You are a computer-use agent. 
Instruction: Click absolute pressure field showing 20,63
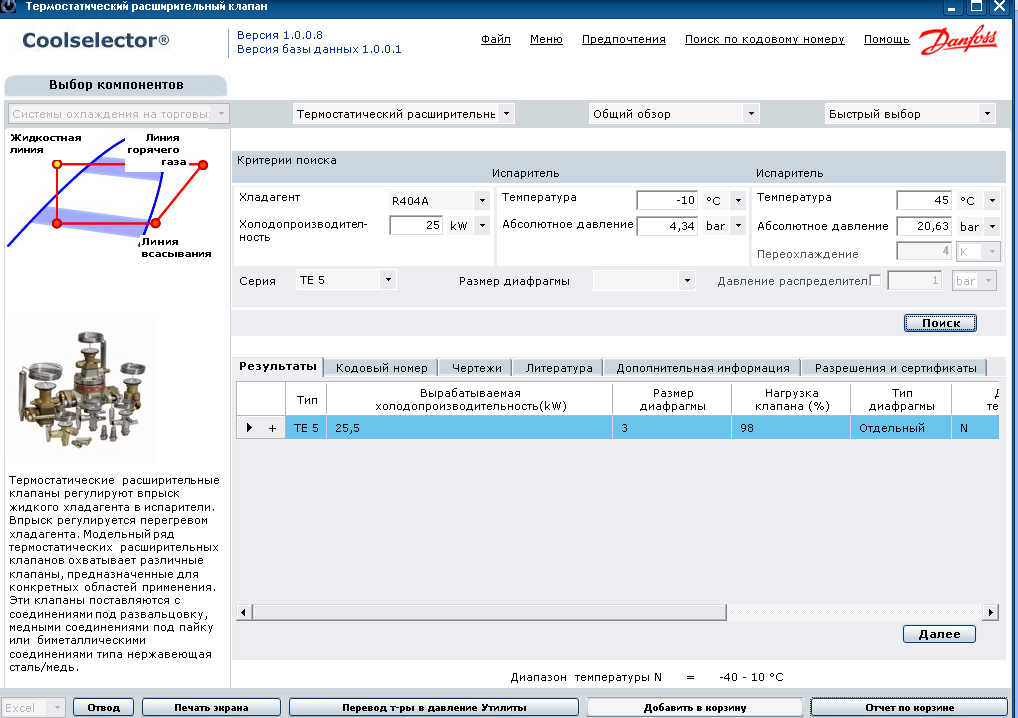[923, 226]
